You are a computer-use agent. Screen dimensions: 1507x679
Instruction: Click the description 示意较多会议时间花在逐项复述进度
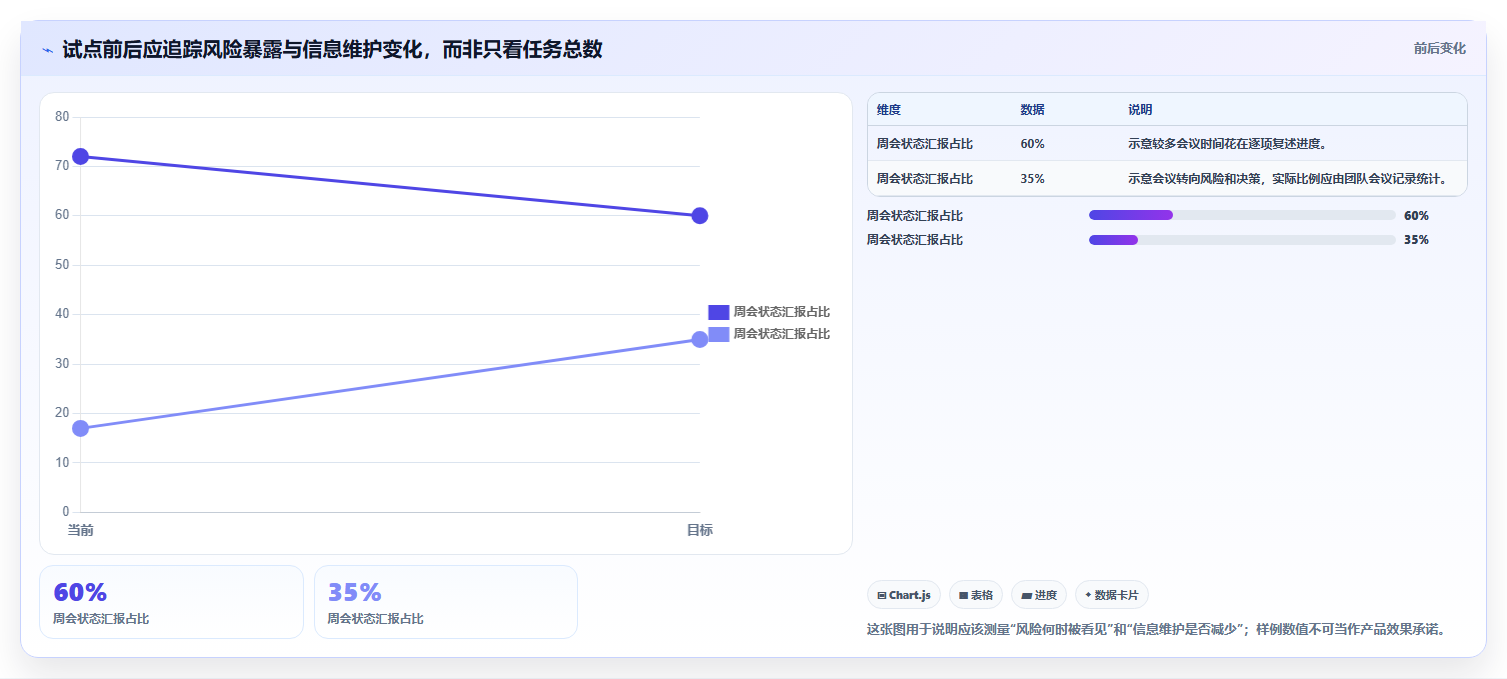pyautogui.click(x=1227, y=144)
